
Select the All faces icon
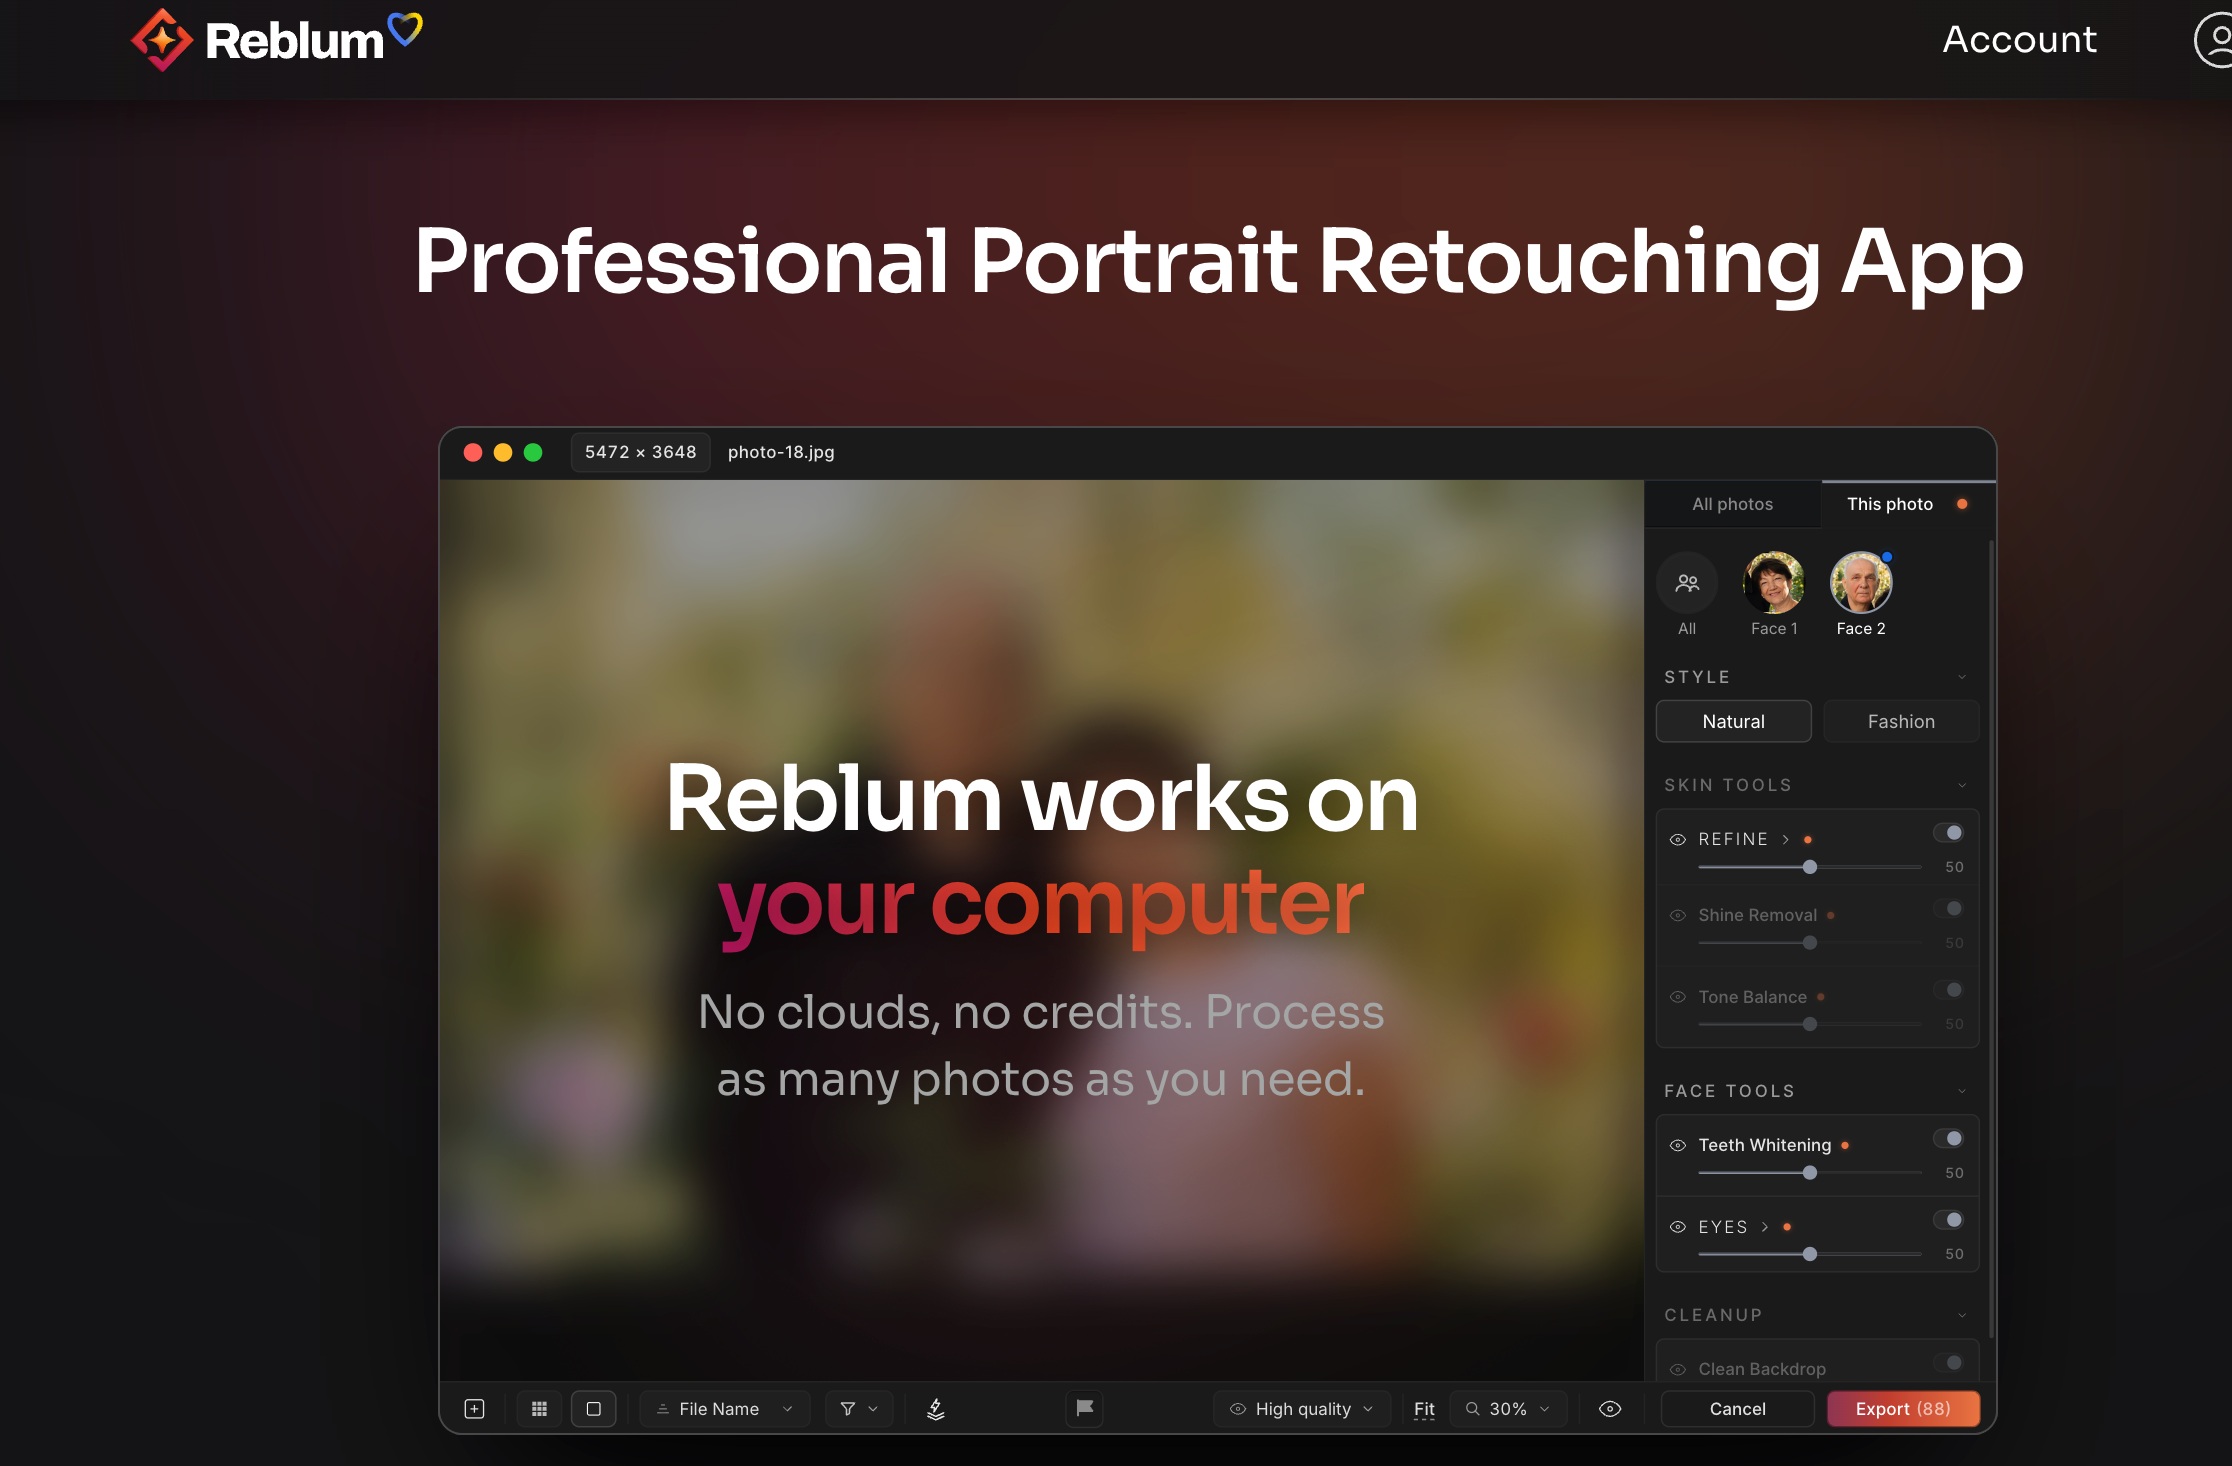(x=1687, y=583)
